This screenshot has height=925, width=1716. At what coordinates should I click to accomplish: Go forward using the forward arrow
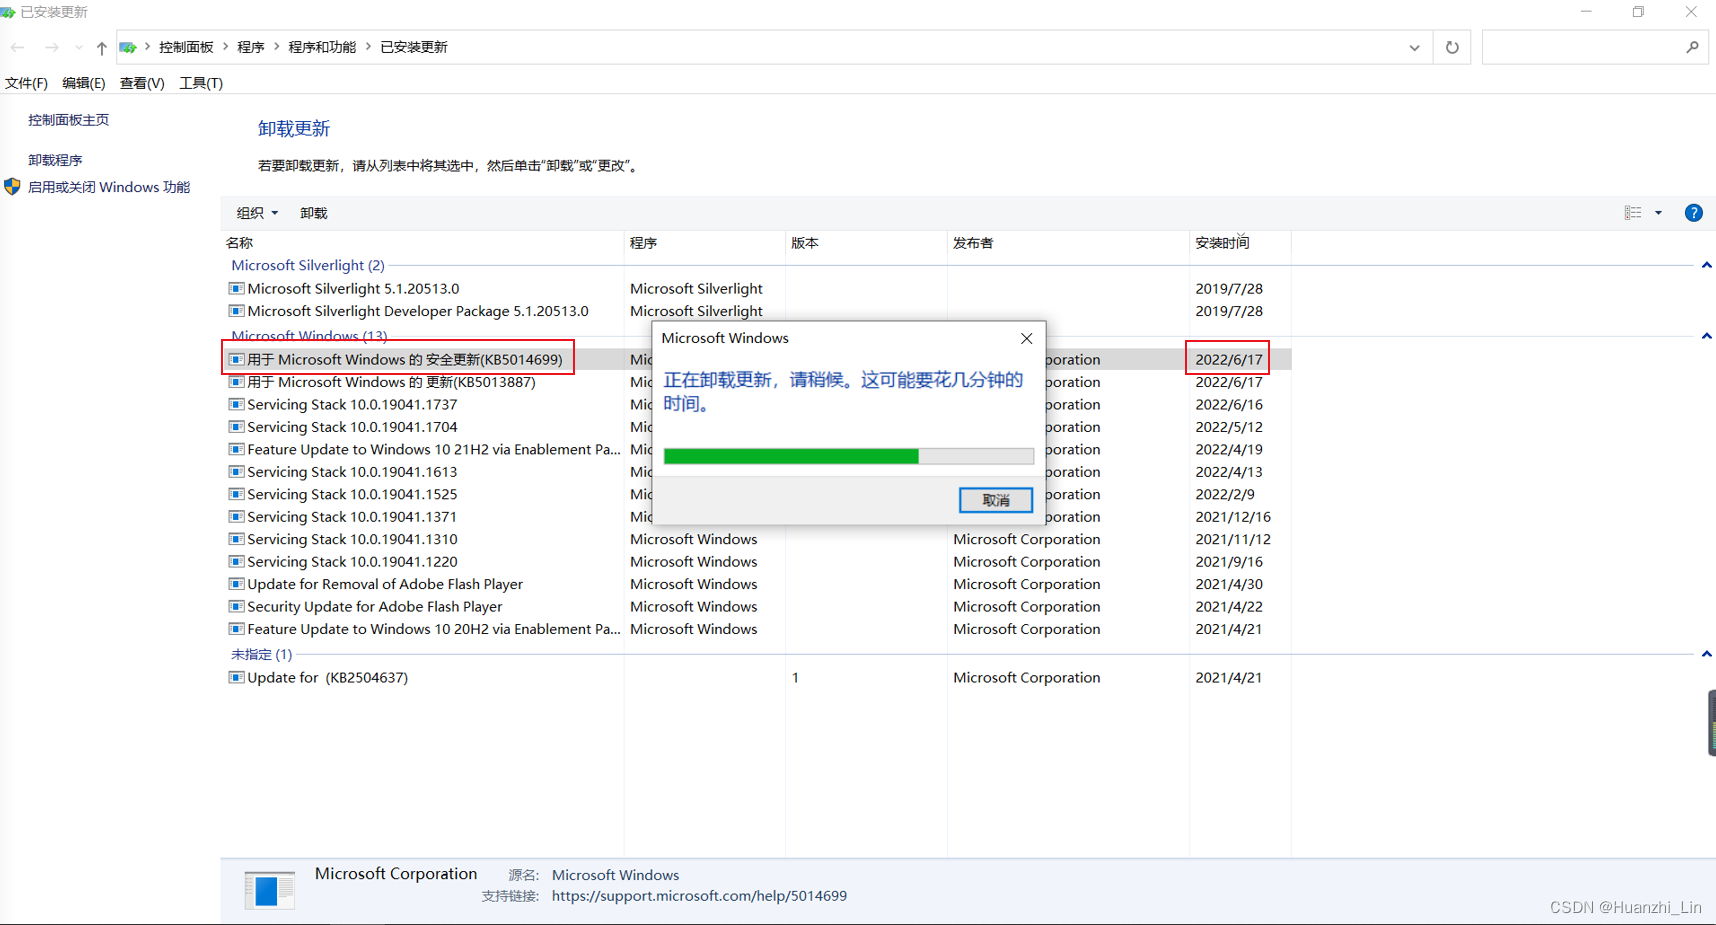(x=51, y=47)
